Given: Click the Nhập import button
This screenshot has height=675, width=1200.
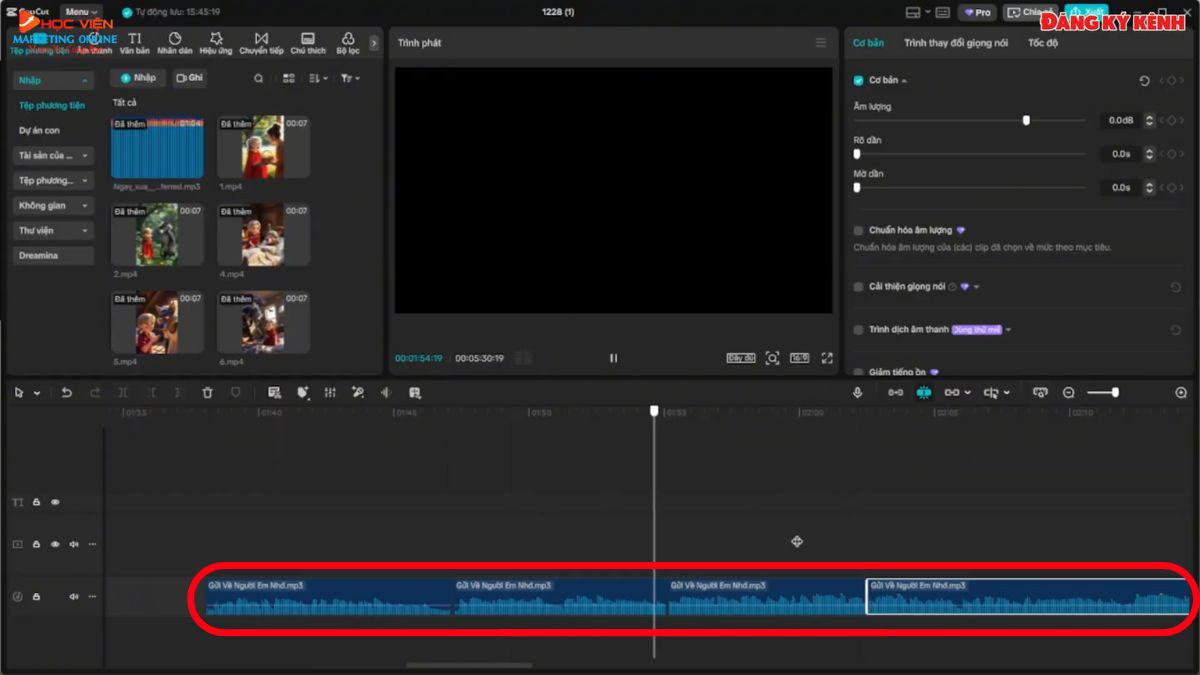Looking at the screenshot, I should point(137,77).
